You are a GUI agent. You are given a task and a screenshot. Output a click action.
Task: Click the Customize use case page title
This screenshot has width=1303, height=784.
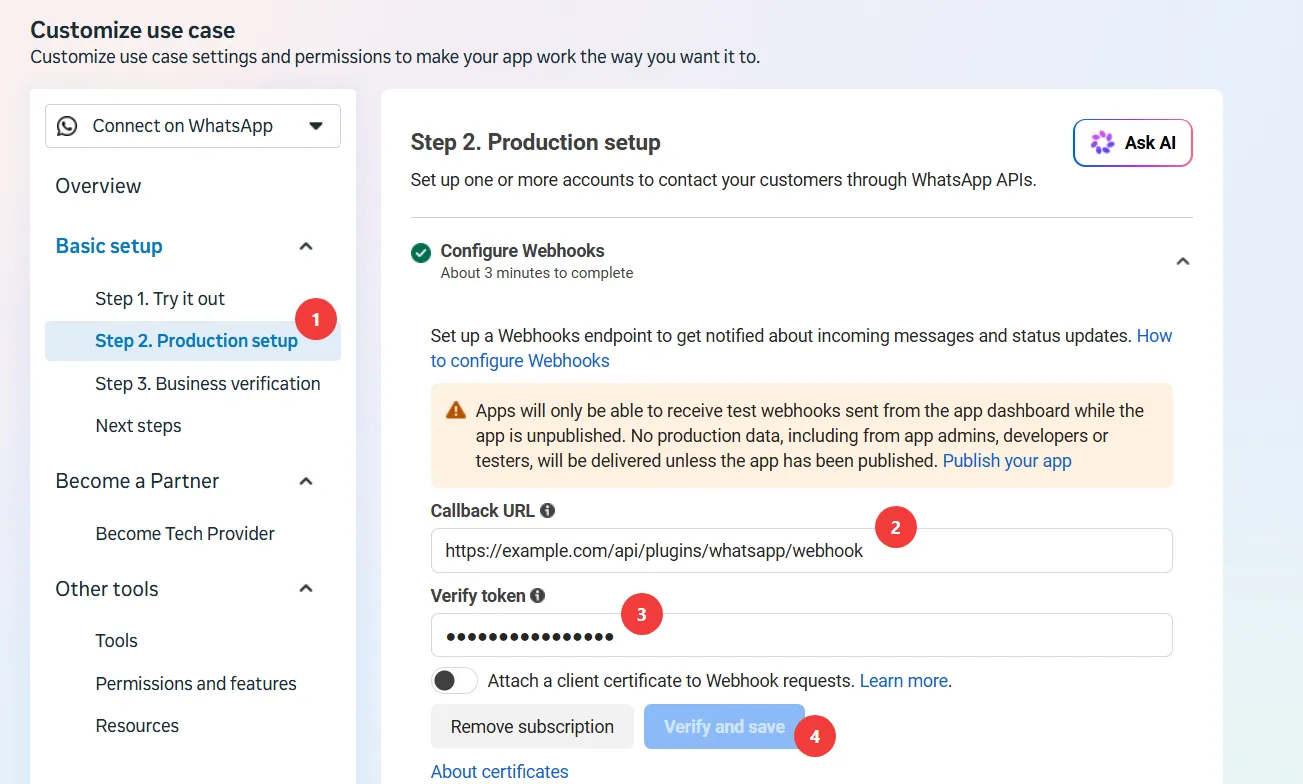click(x=133, y=31)
